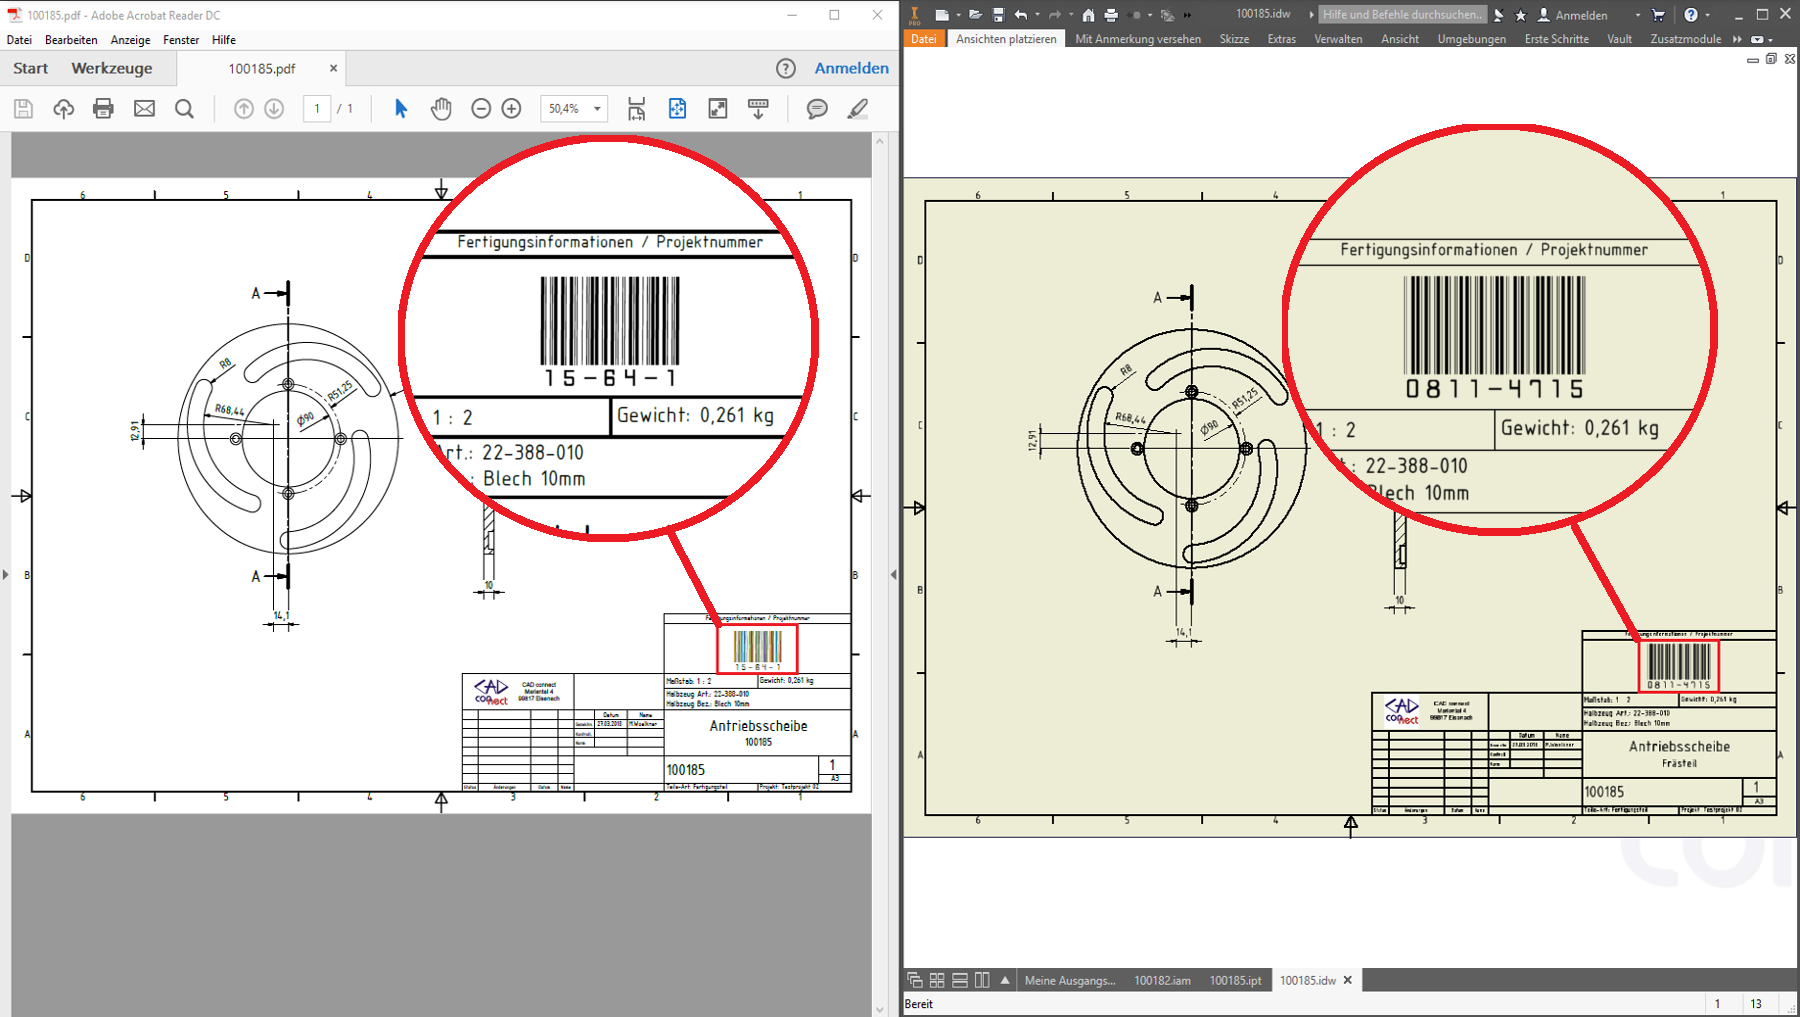This screenshot has height=1017, width=1800.
Task: Click the blue Anmelden link in Acrobat
Action: click(851, 68)
